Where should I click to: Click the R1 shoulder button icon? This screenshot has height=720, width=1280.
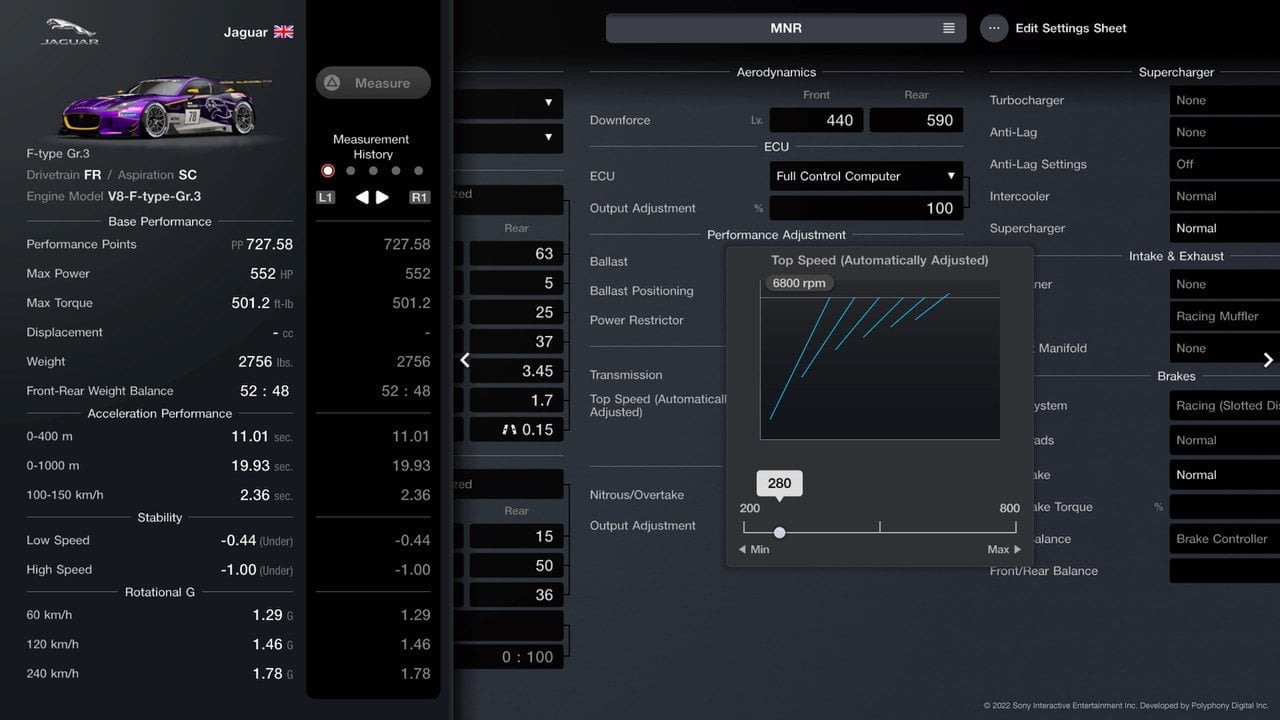click(x=419, y=197)
